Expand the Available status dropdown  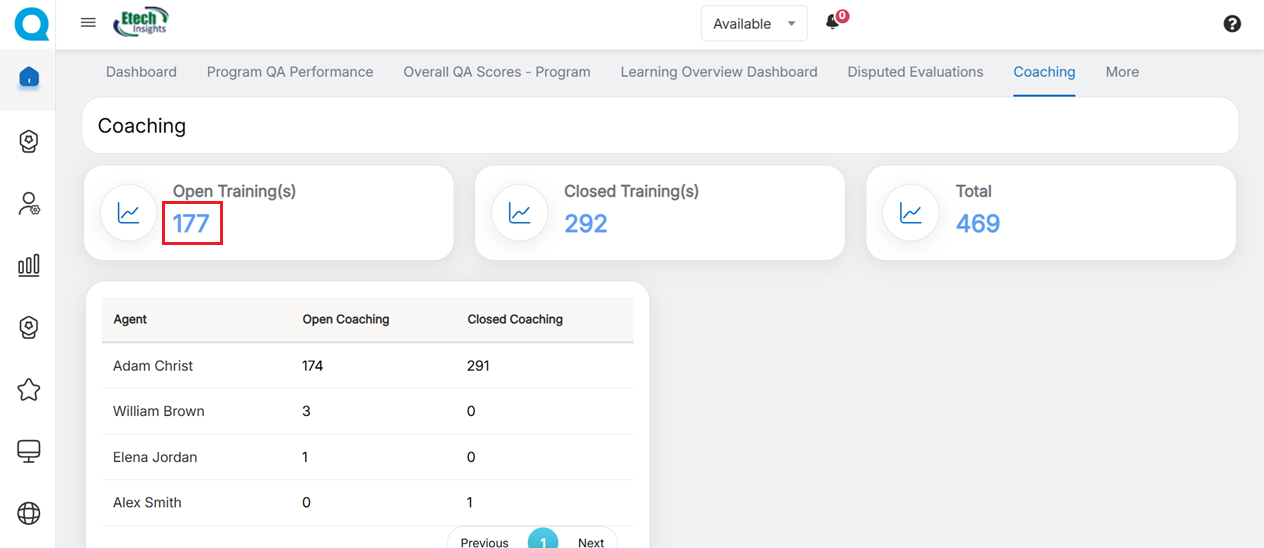click(753, 24)
